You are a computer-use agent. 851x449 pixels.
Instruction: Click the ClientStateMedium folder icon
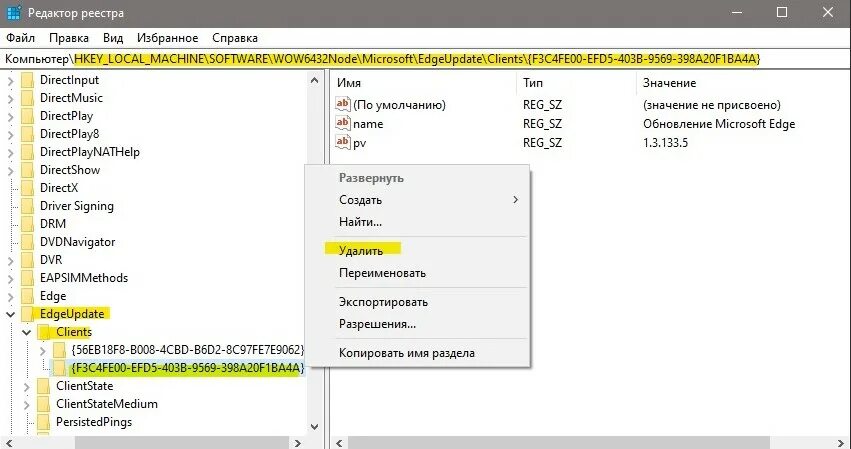point(43,404)
